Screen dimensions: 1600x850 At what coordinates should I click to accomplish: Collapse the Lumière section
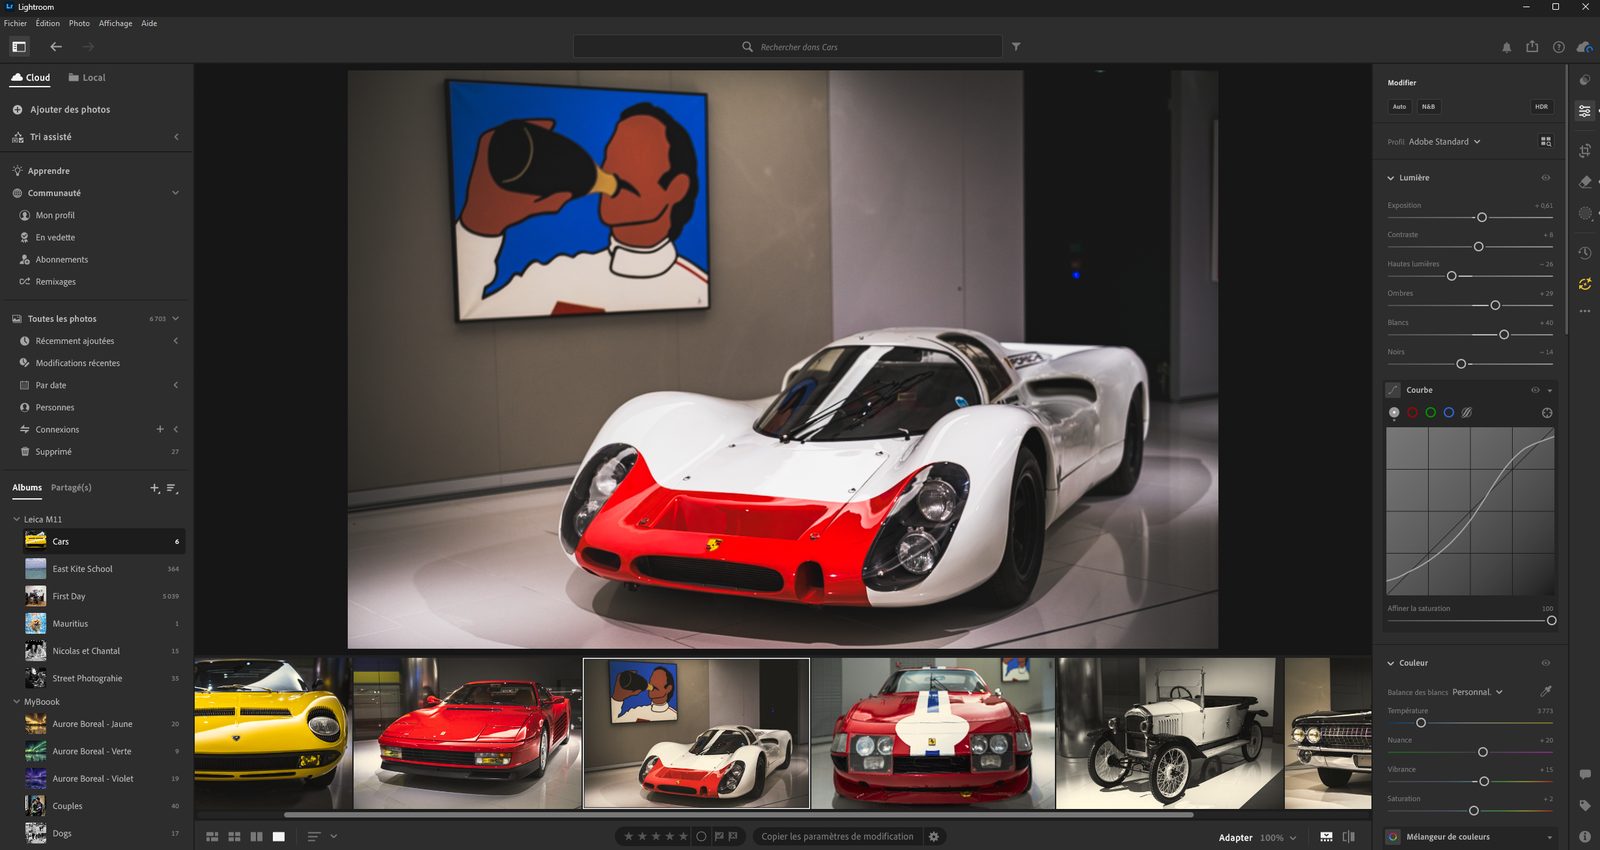click(1391, 178)
